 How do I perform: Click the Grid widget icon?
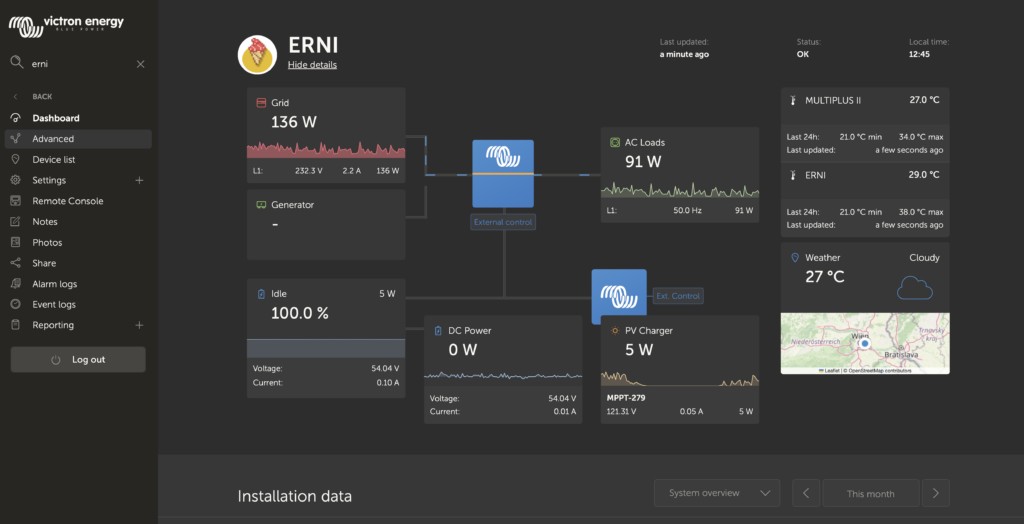(261, 103)
